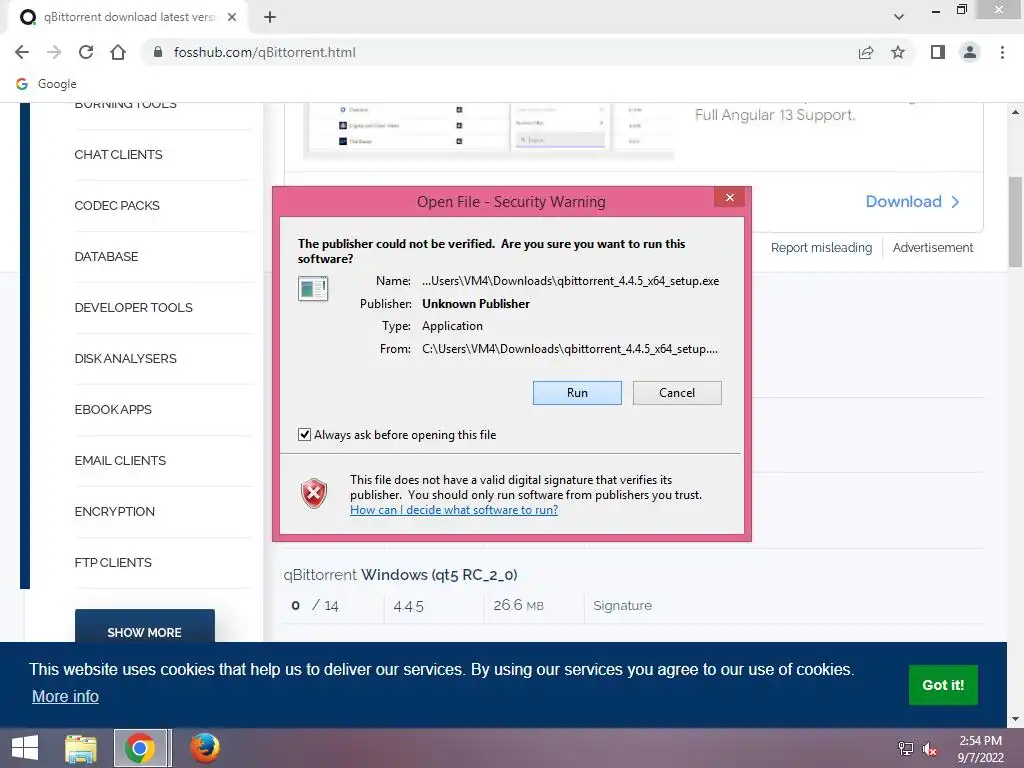The width and height of the screenshot is (1024, 768).
Task: Click the application file icon in the dialog
Action: tap(313, 288)
